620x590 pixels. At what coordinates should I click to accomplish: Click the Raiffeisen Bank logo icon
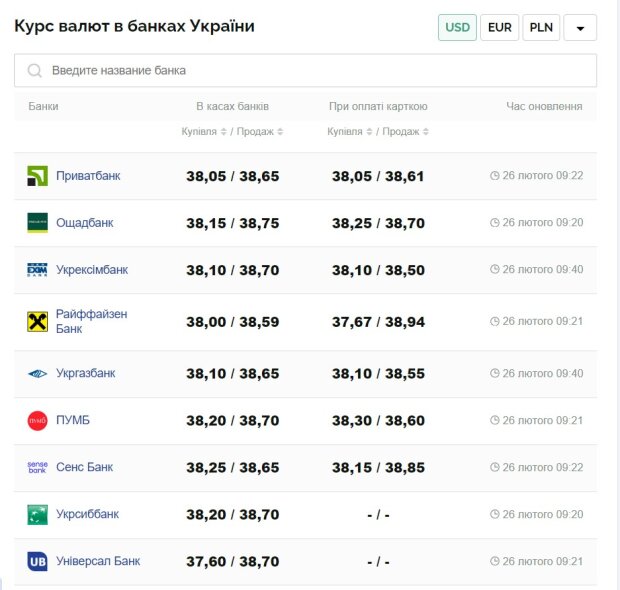(x=37, y=321)
